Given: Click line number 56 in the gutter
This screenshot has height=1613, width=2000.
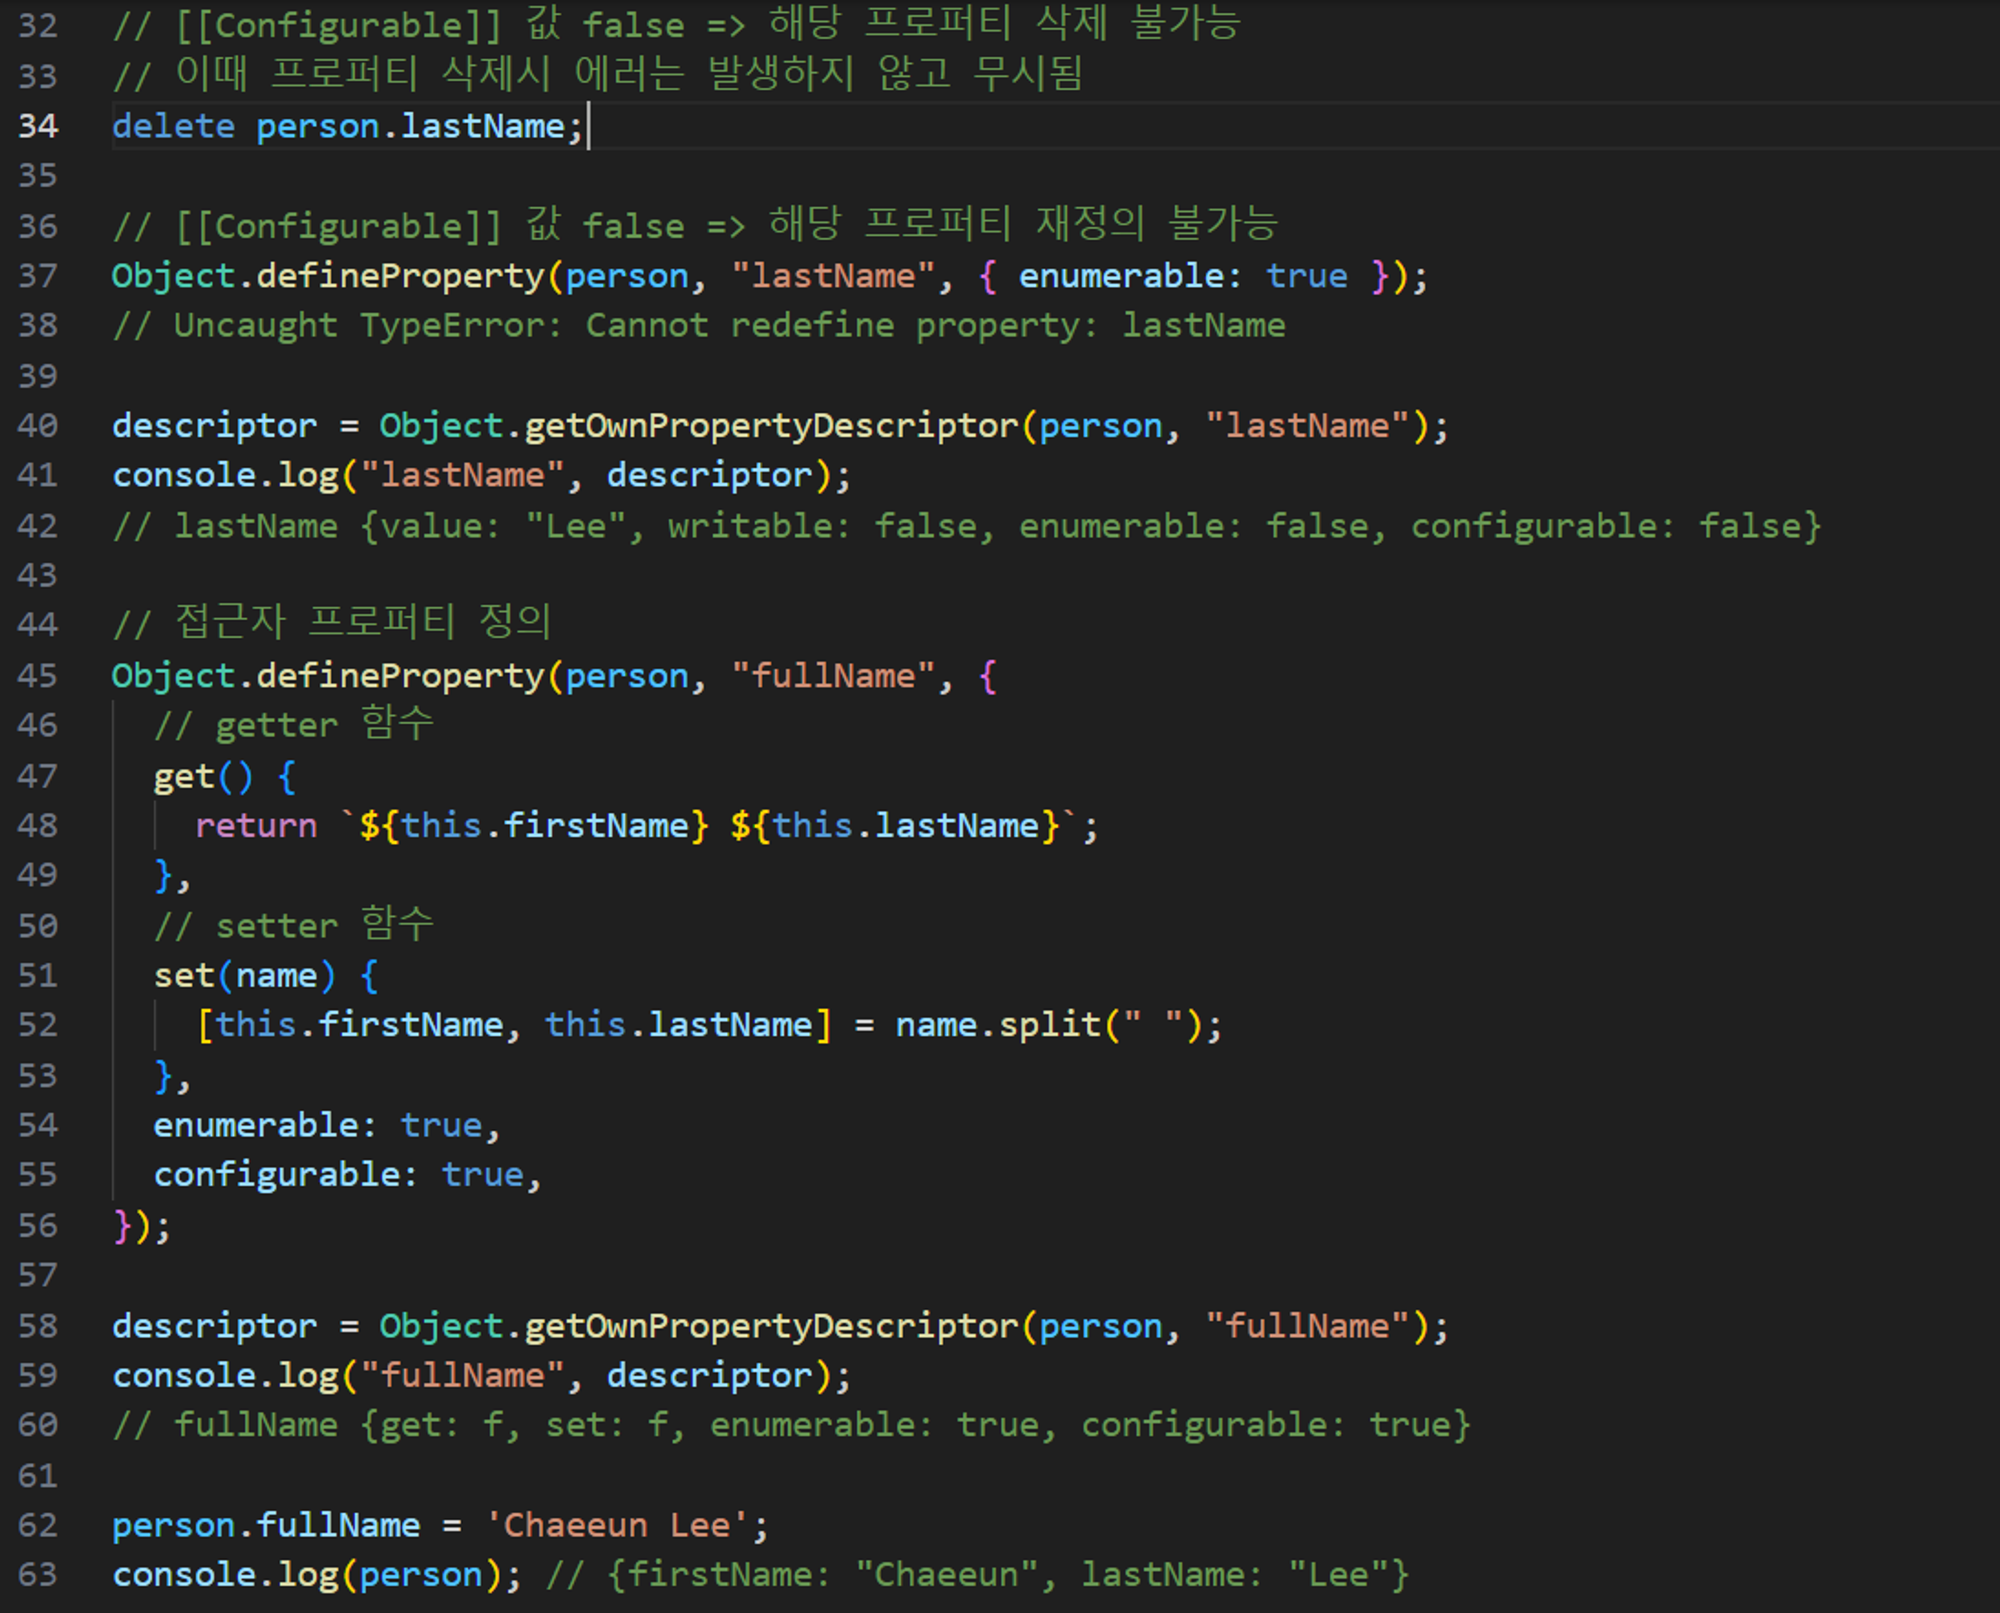Looking at the screenshot, I should (38, 1226).
